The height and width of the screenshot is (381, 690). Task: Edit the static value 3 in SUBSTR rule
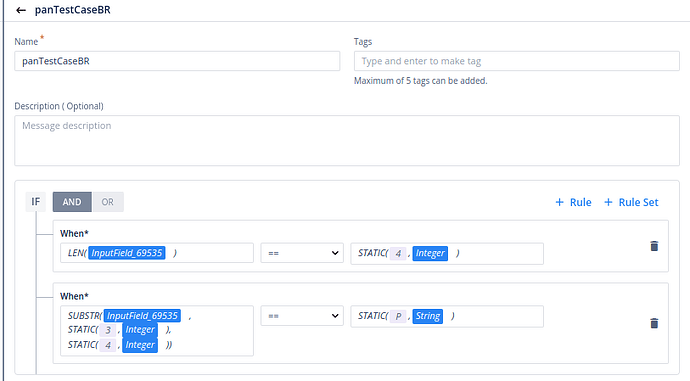pyautogui.click(x=108, y=330)
